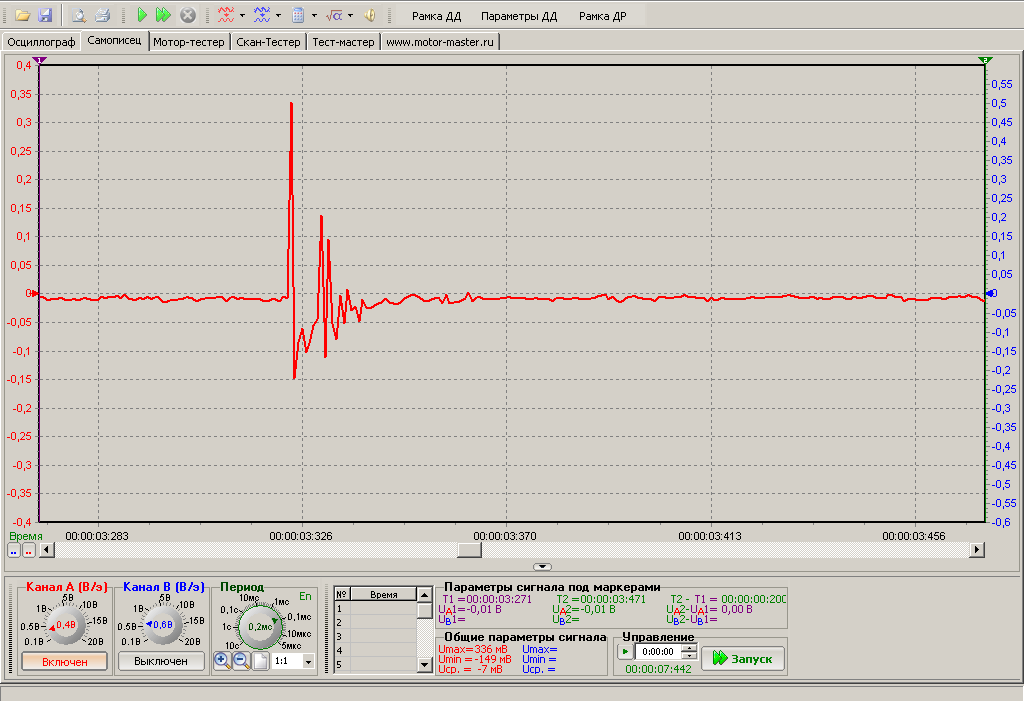1024x702 pixels.
Task: Click the zoom out magnifier under Период
Action: click(x=241, y=661)
